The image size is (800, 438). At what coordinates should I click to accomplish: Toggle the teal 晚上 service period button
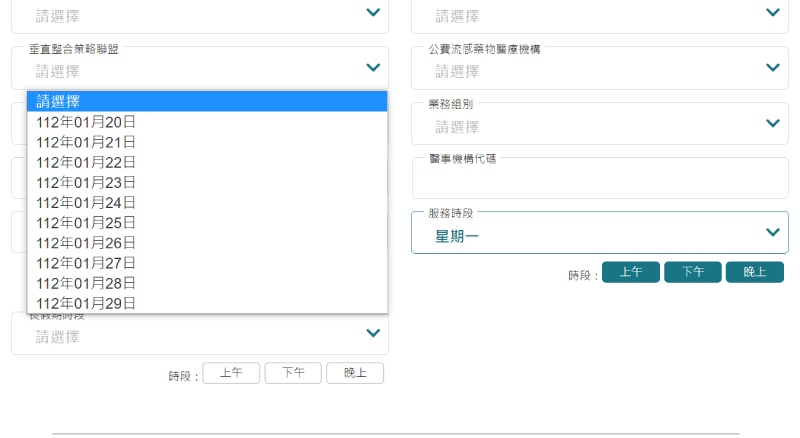point(754,272)
